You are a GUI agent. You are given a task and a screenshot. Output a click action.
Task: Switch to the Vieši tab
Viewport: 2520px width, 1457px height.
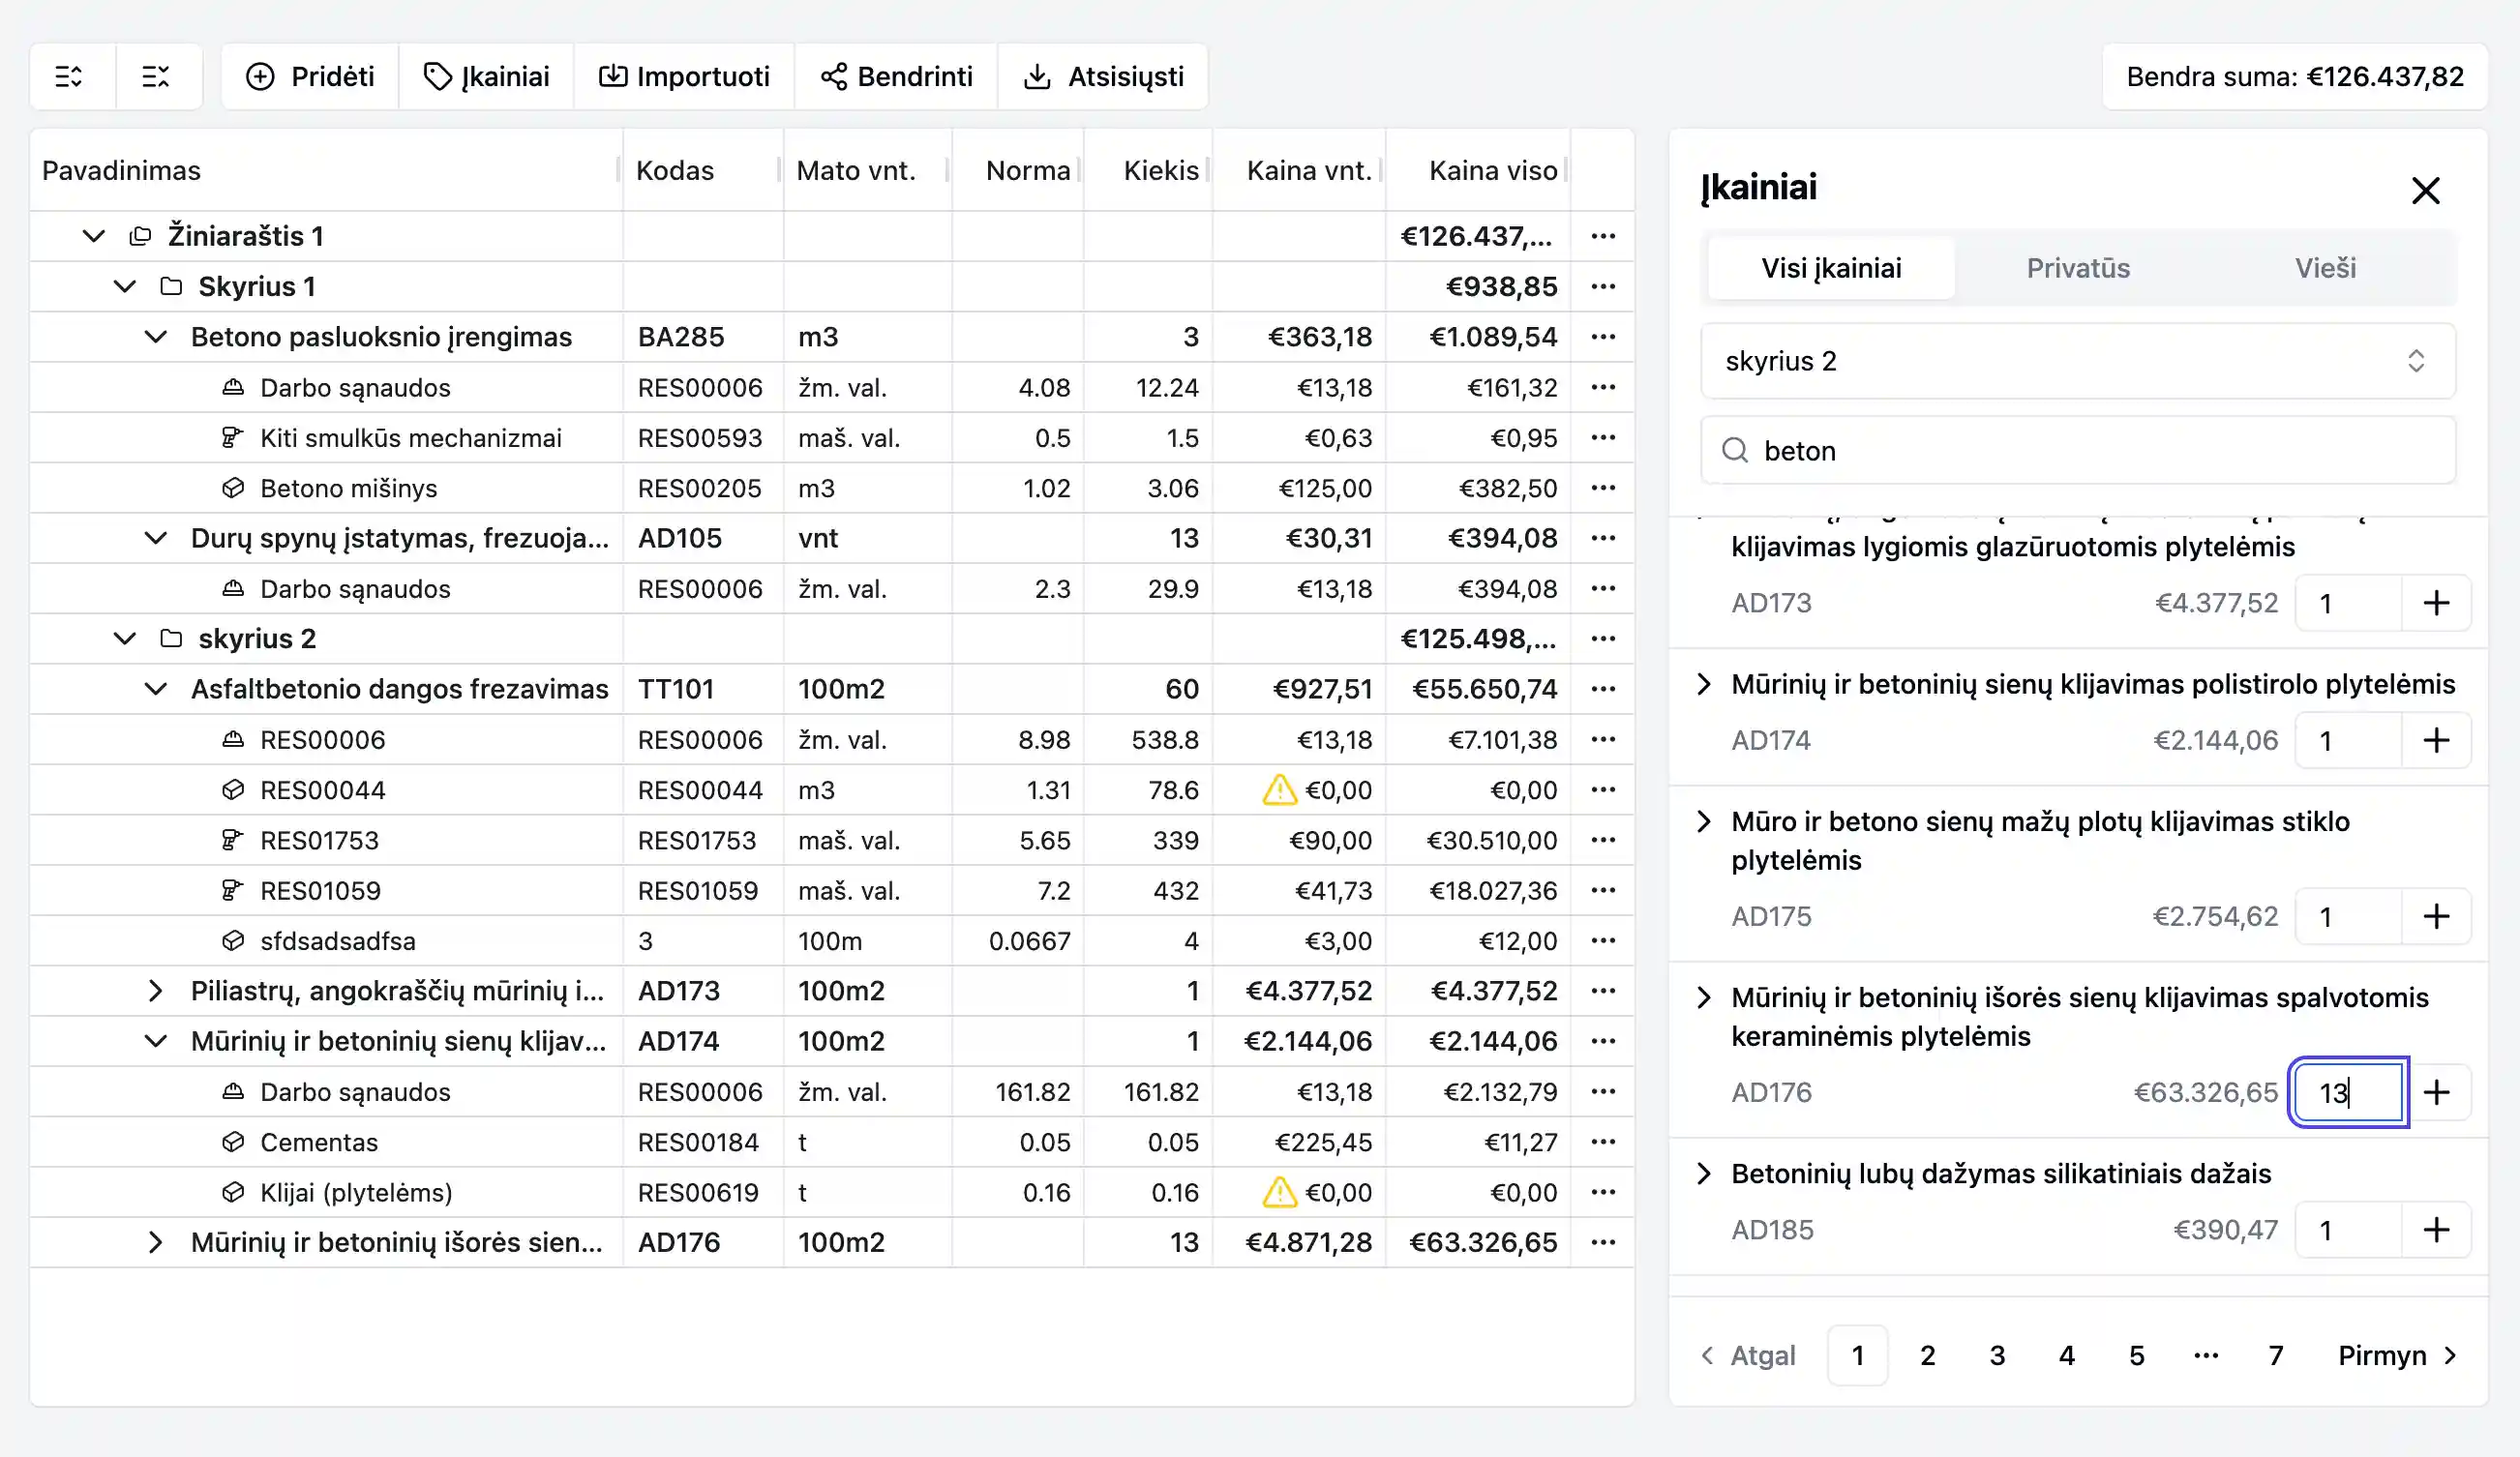pyautogui.click(x=2324, y=268)
